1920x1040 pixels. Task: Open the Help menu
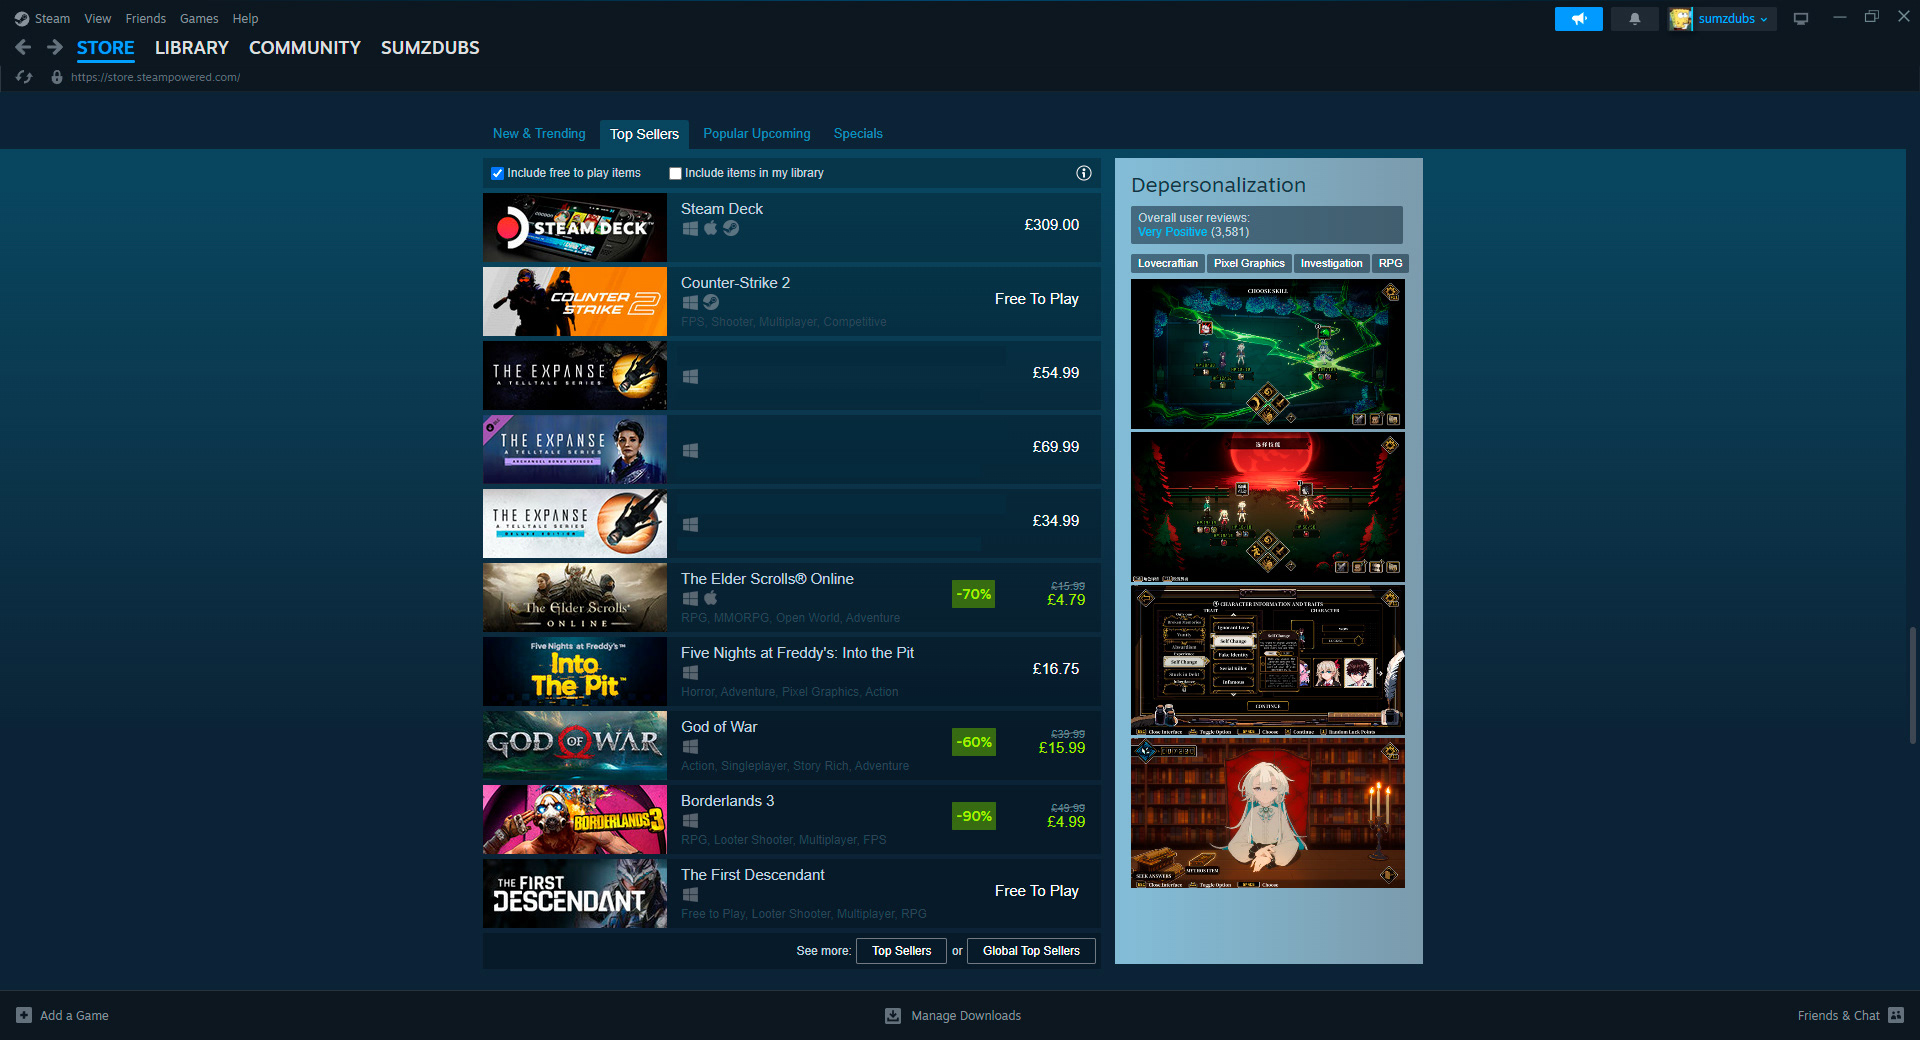click(x=245, y=19)
